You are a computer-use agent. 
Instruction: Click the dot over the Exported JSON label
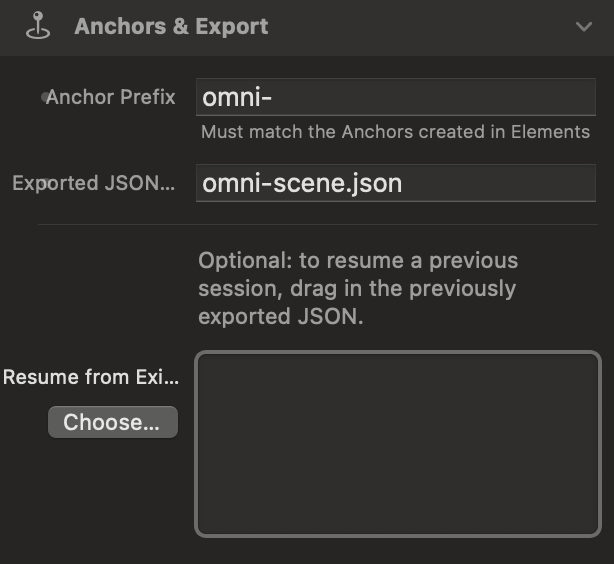point(46,183)
